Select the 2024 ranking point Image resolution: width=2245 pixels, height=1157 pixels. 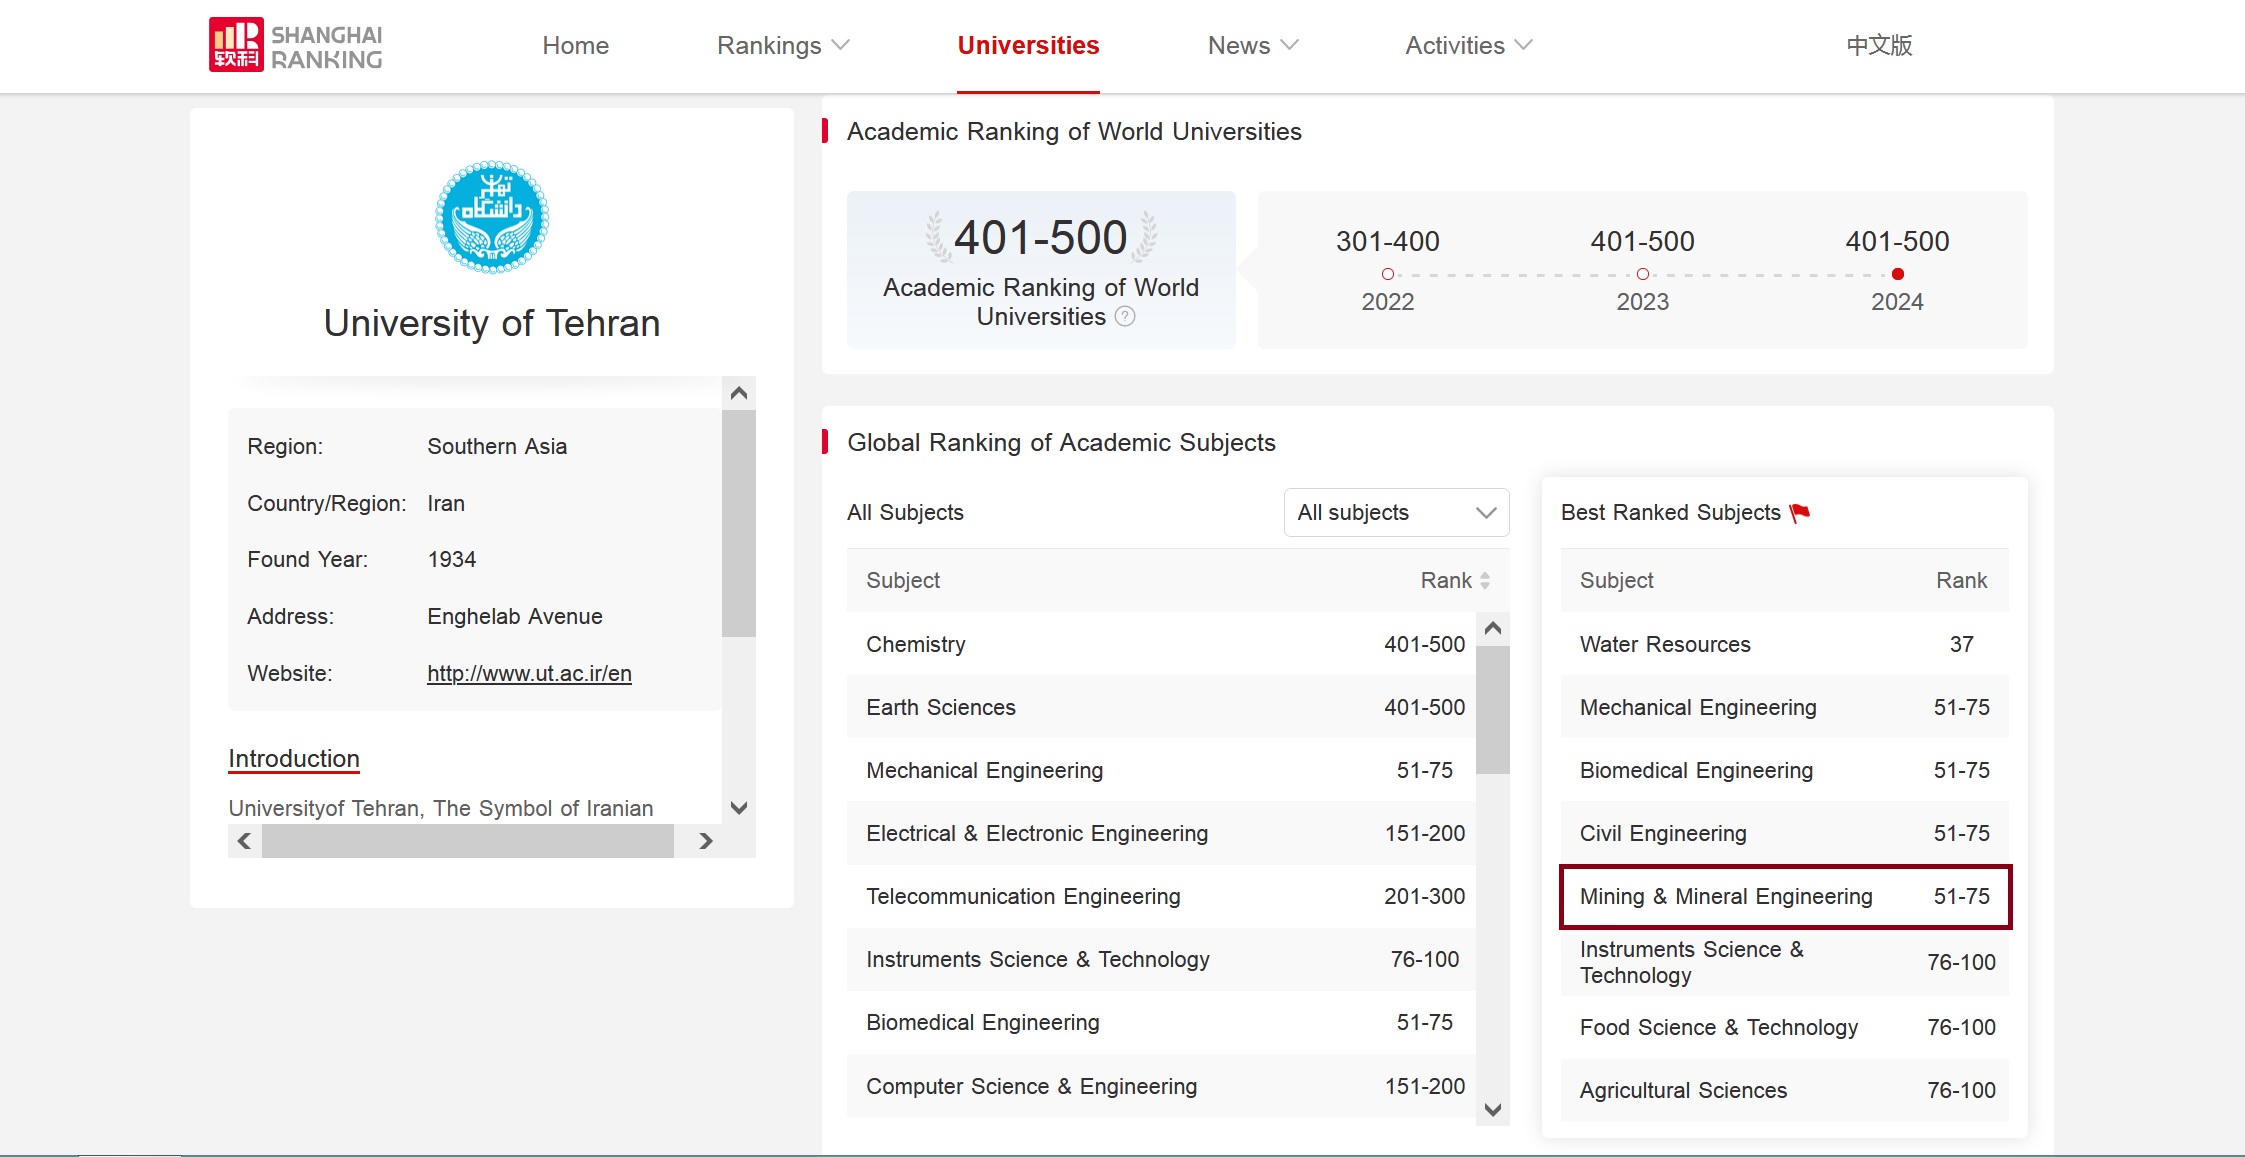[x=1897, y=274]
